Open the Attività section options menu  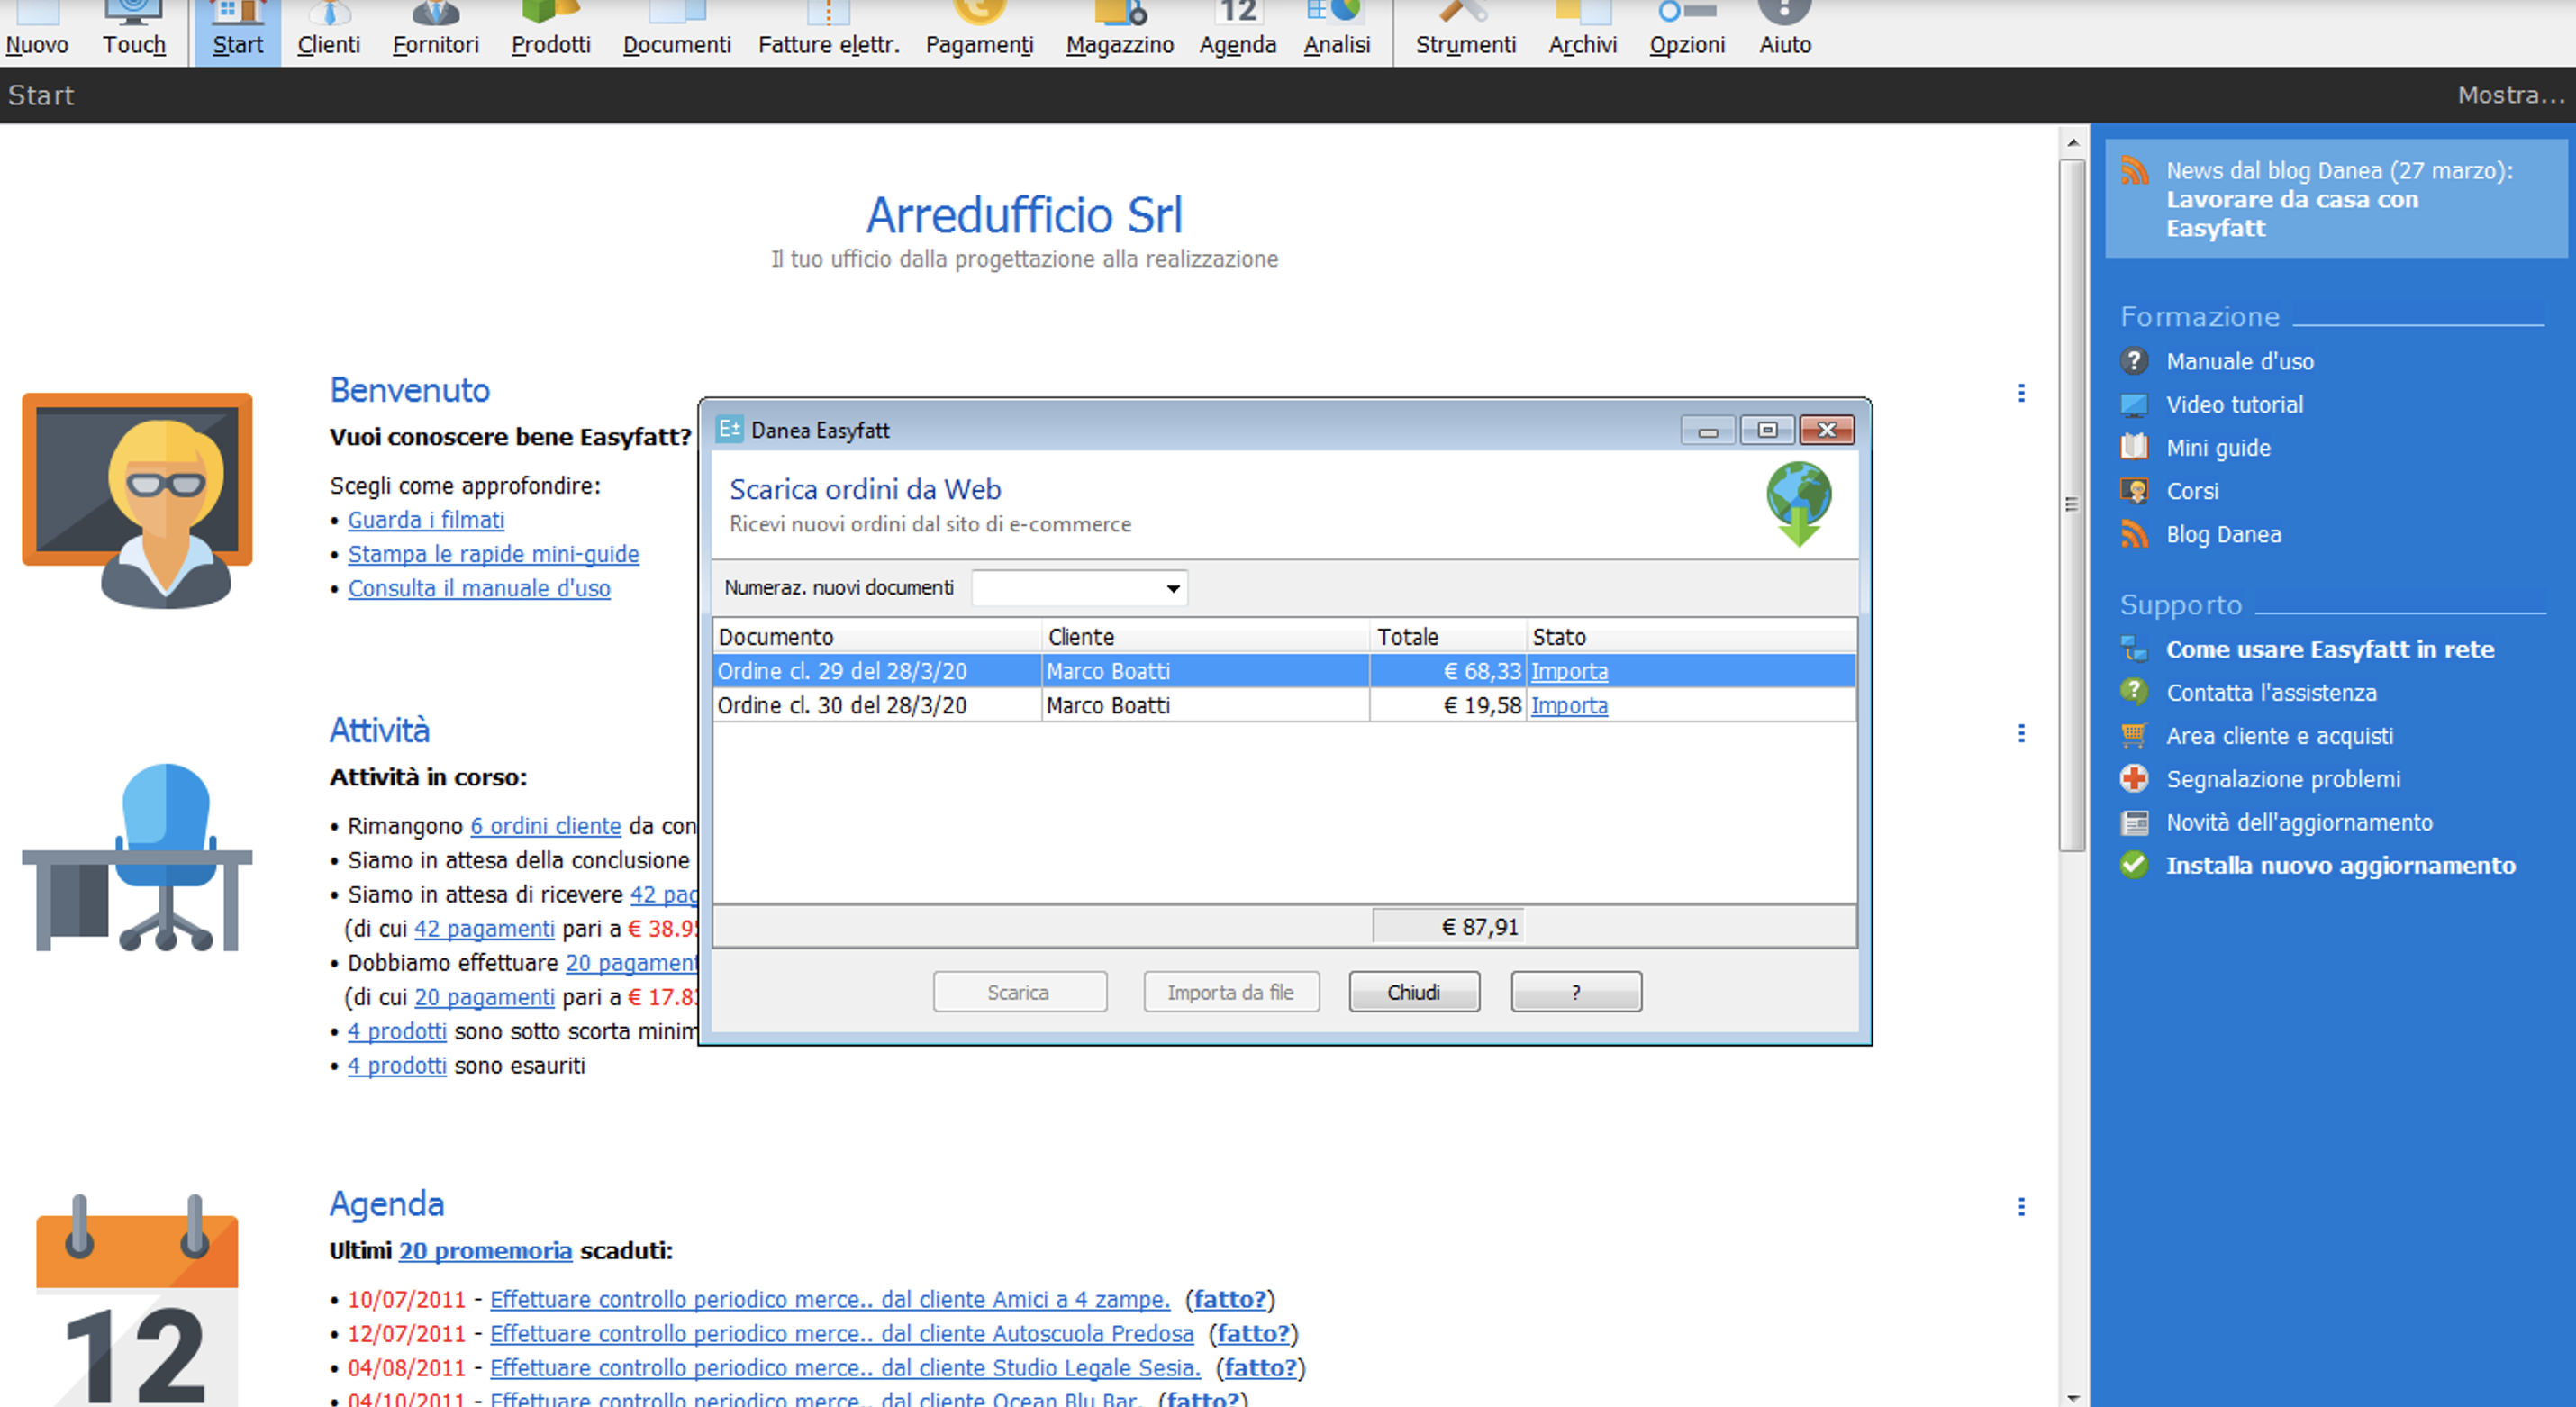(2021, 733)
